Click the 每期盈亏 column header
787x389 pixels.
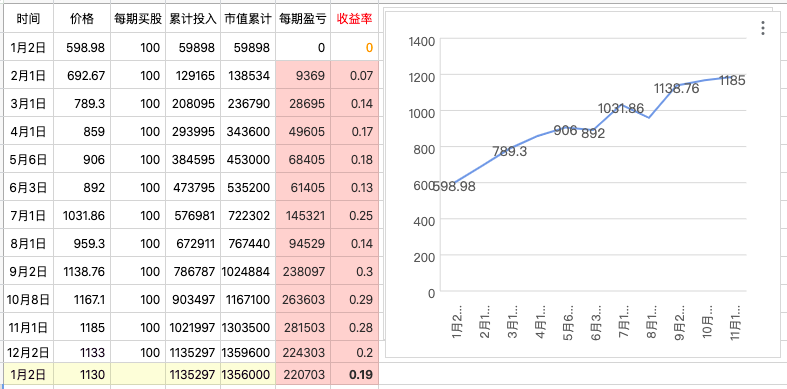(303, 20)
